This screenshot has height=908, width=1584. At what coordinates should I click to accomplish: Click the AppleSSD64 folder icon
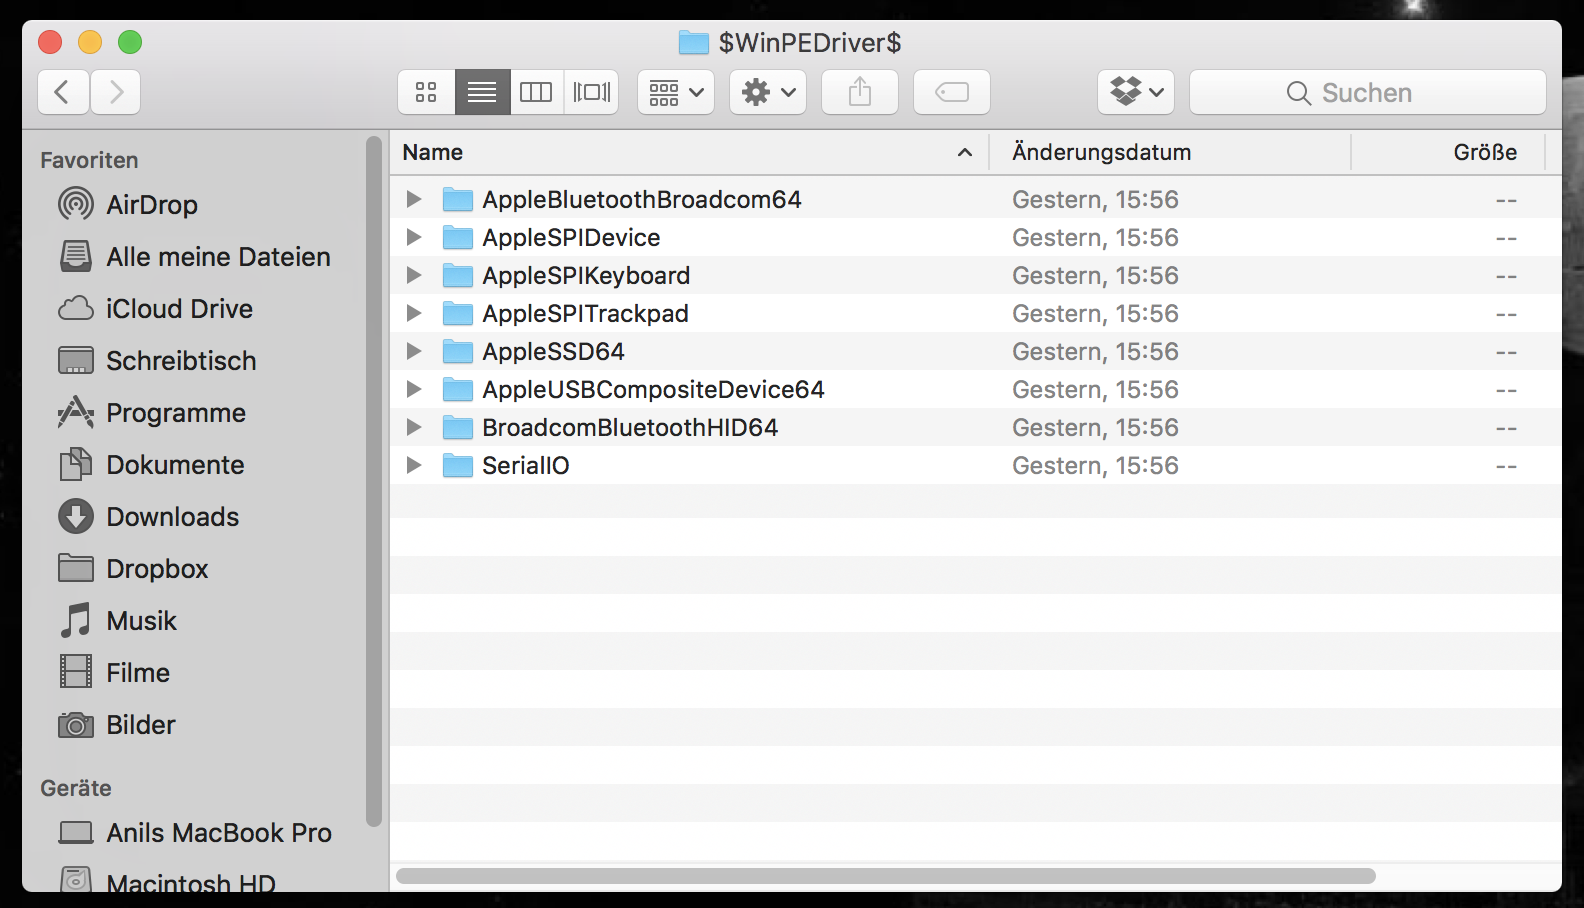(458, 351)
